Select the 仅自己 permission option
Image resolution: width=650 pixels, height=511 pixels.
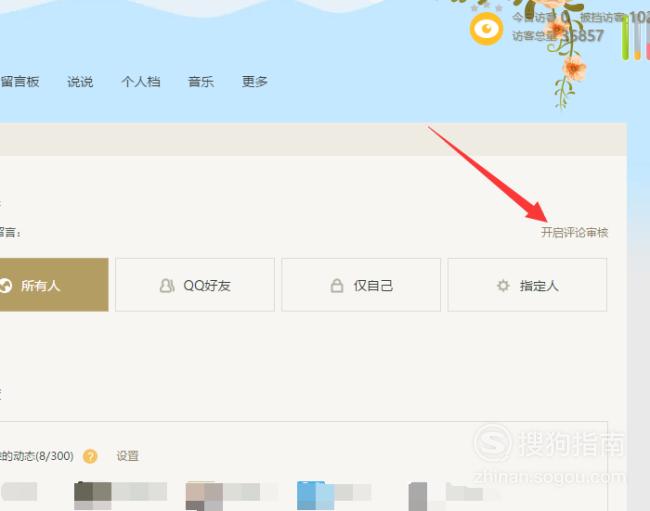pos(361,285)
